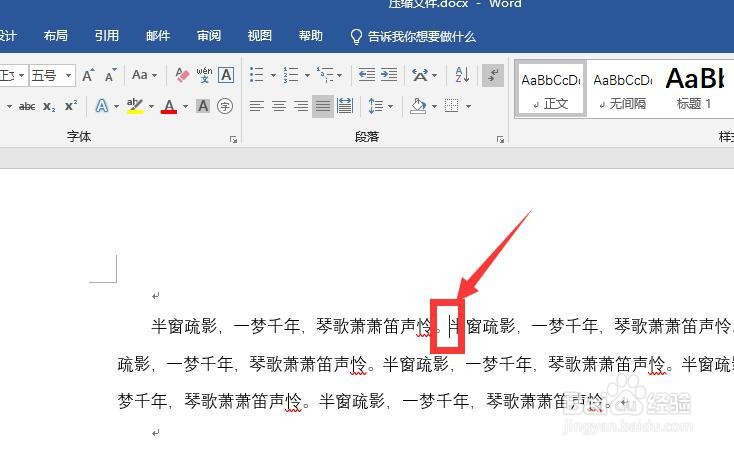Click the Shading paint bucket icon
The height and width of the screenshot is (452, 734).
pos(418,106)
